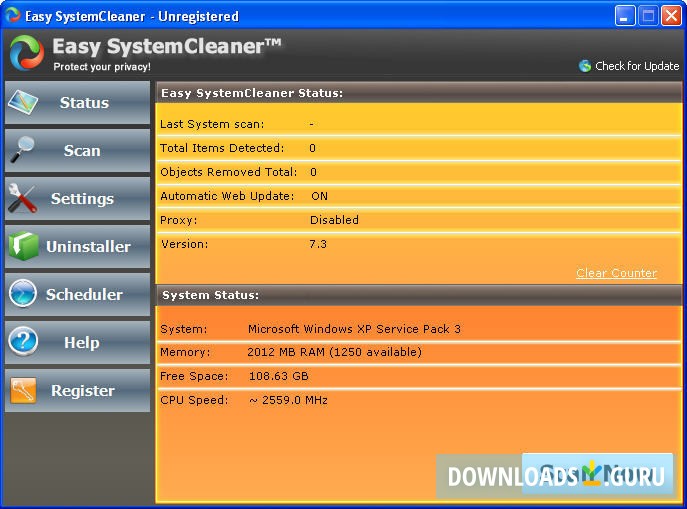Open the Status tab label
The image size is (687, 509).
tap(84, 103)
